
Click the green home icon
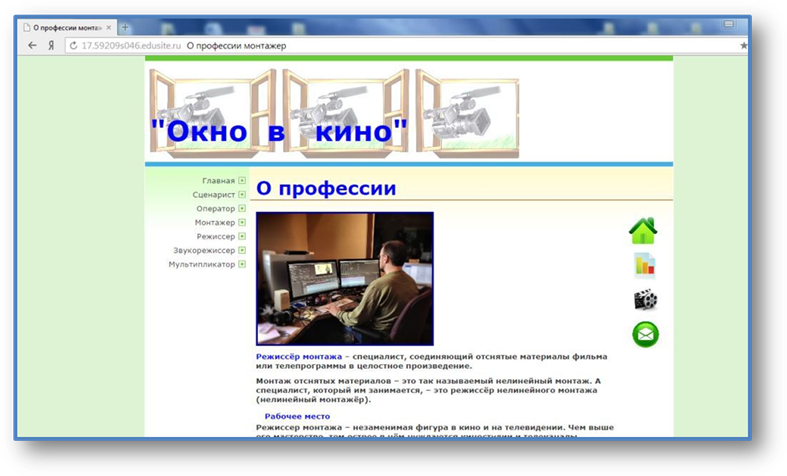(x=643, y=231)
